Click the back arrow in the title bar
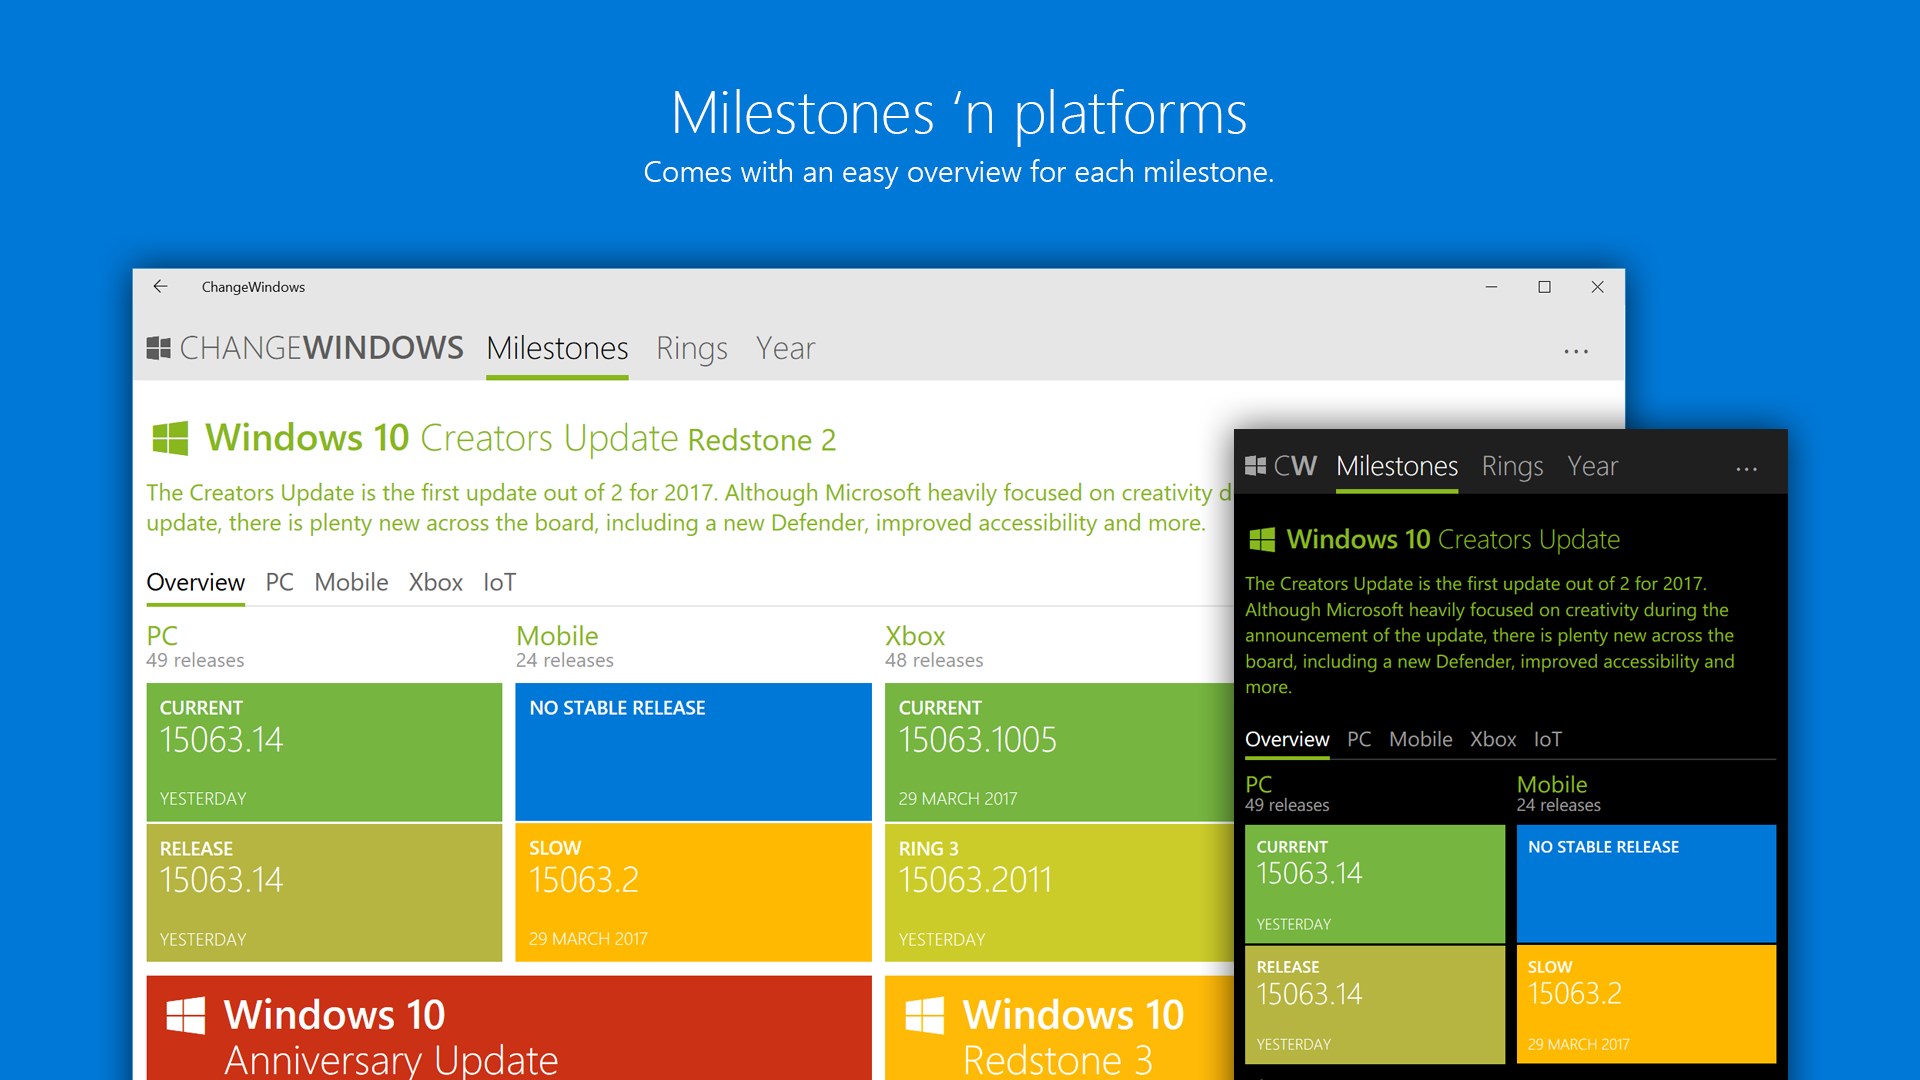Screen dimensions: 1920x1080 (161, 287)
